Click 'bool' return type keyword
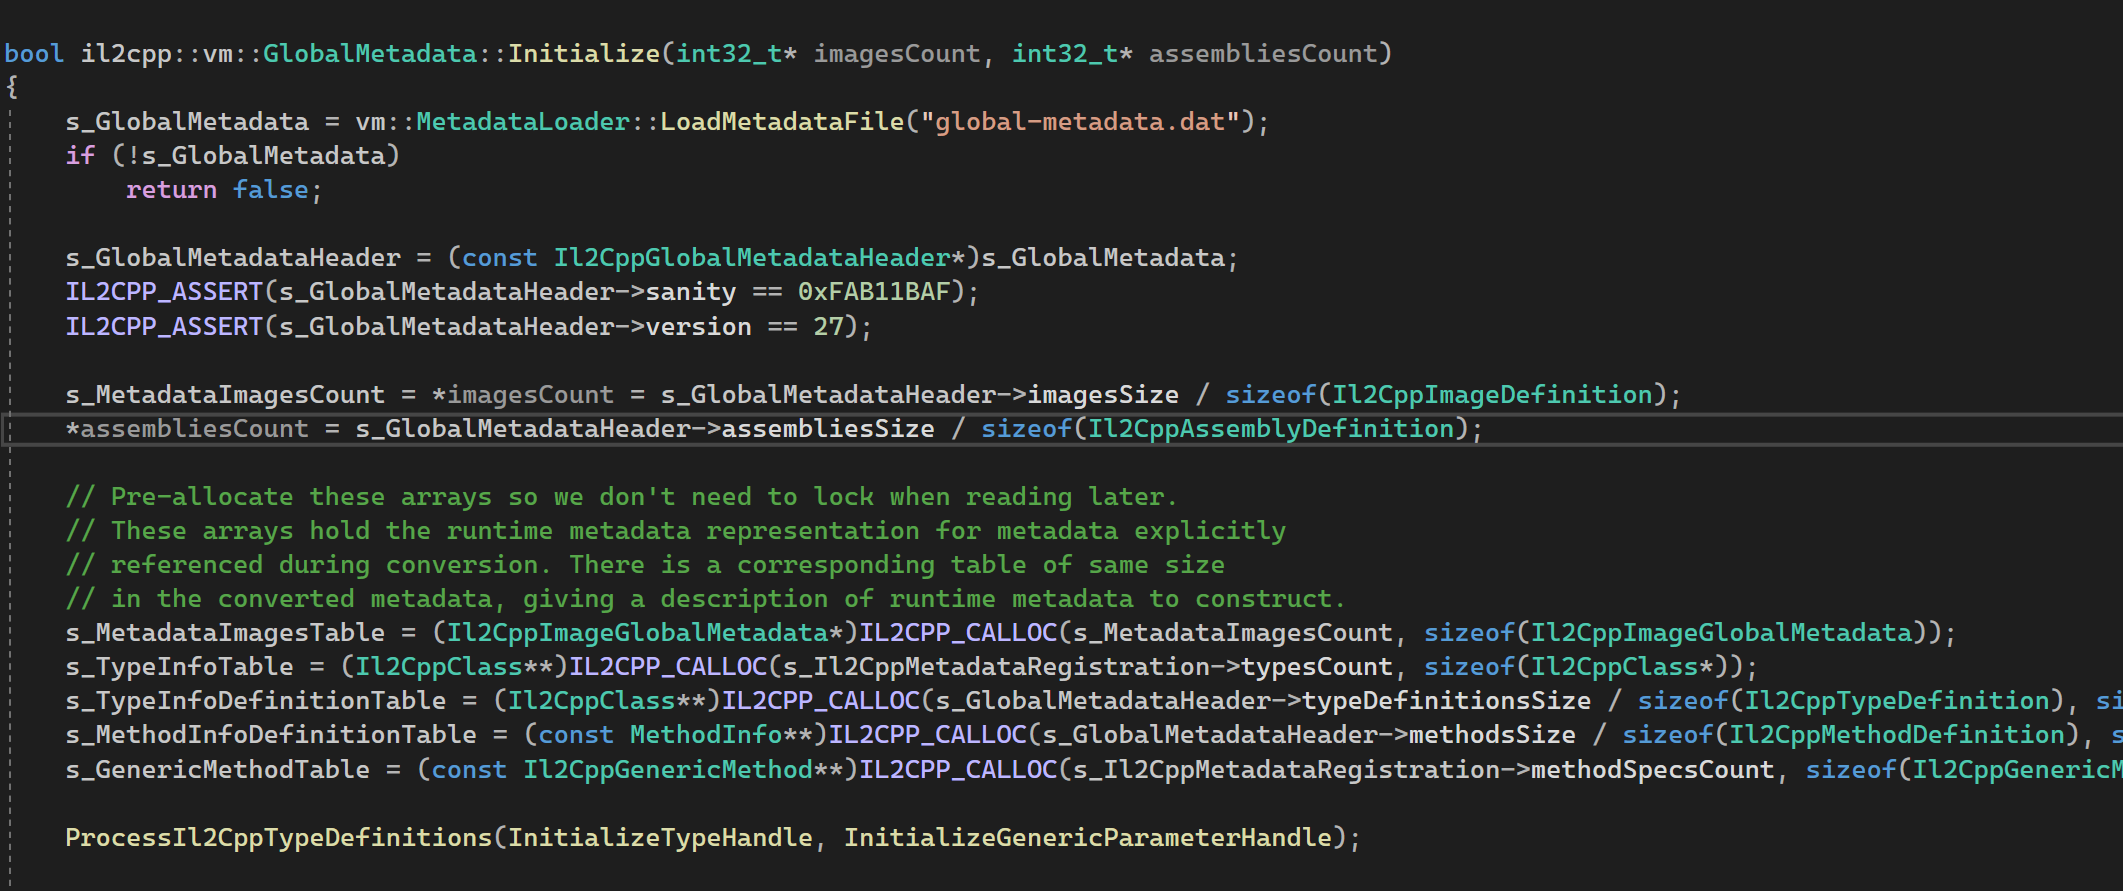 [34, 54]
